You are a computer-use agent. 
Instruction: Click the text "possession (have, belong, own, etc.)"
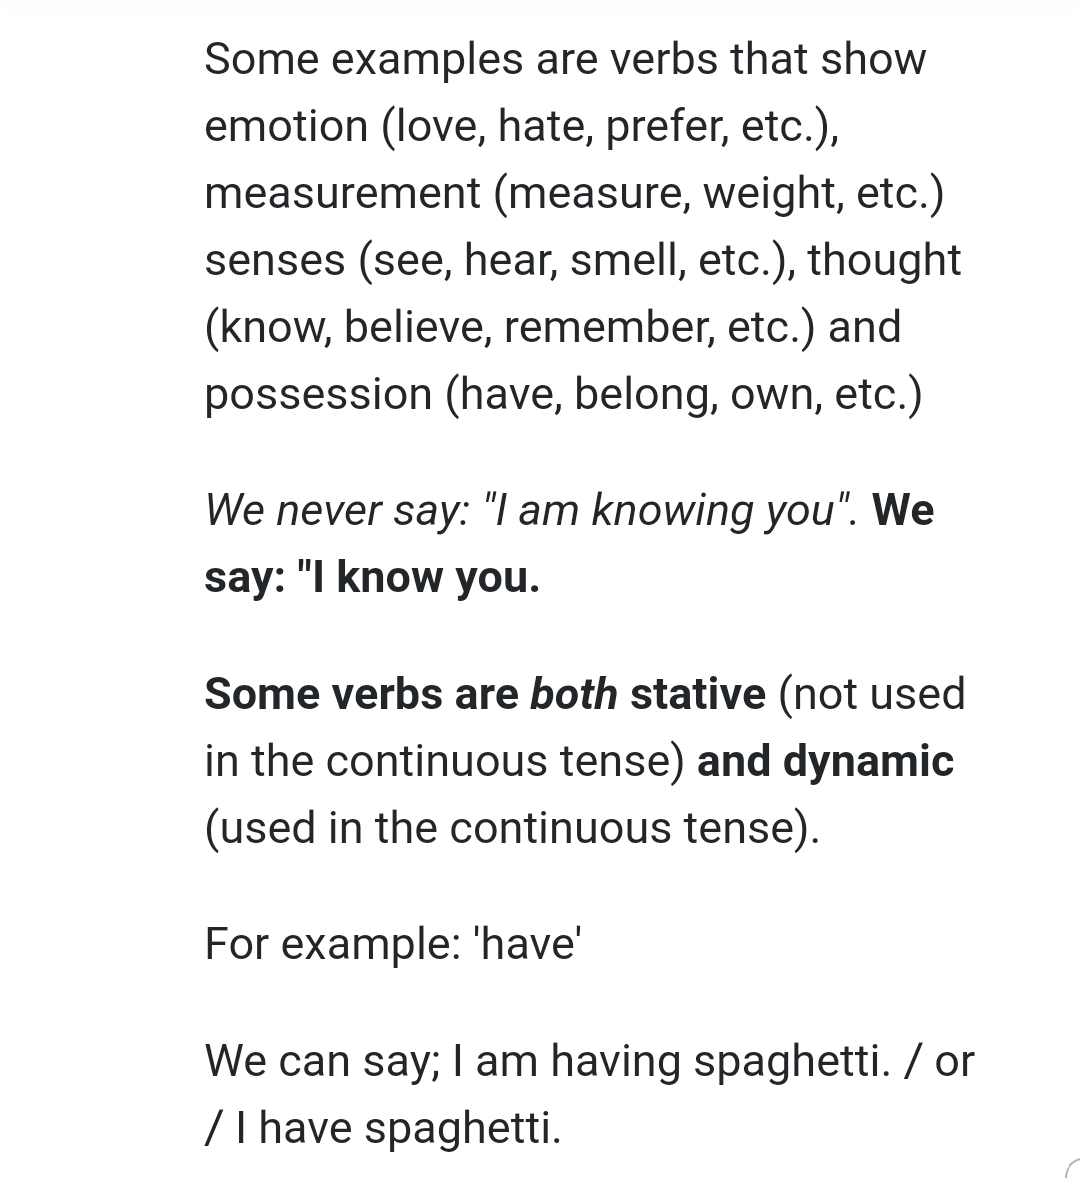[563, 394]
